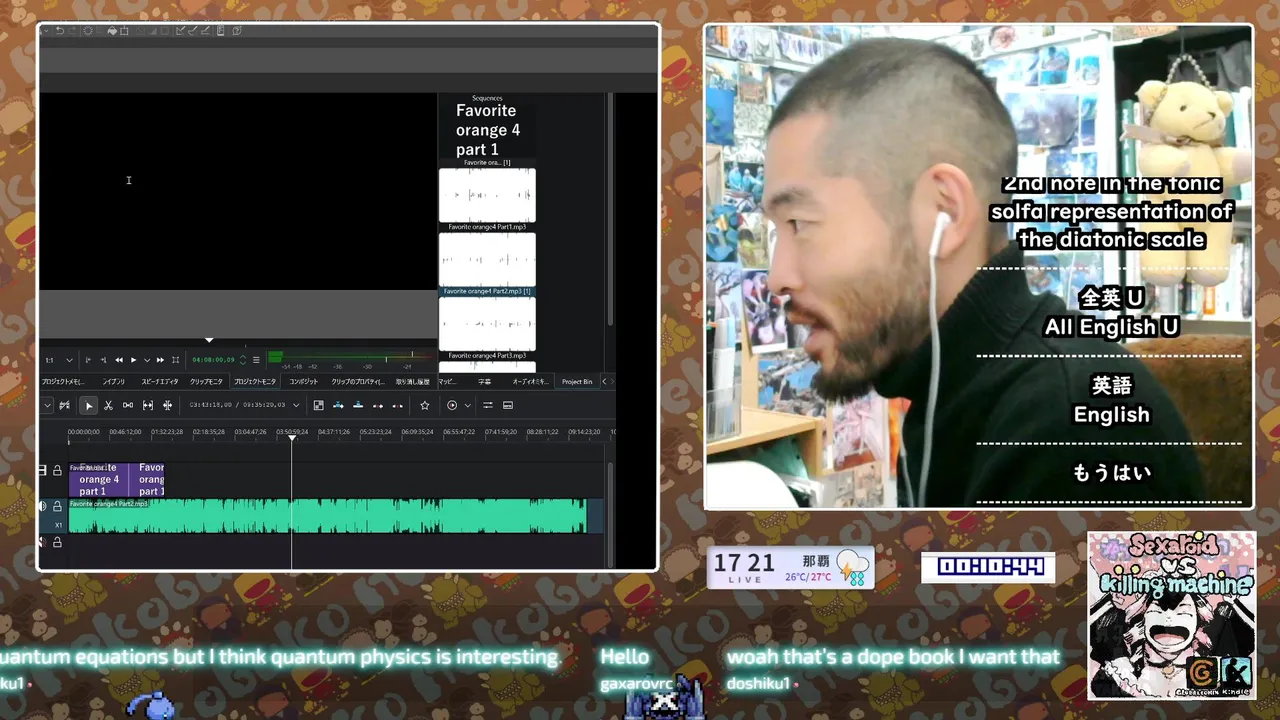The width and height of the screenshot is (1280, 720).
Task: Click the timeline timecode 03:43:18,00 field
Action: (210, 405)
